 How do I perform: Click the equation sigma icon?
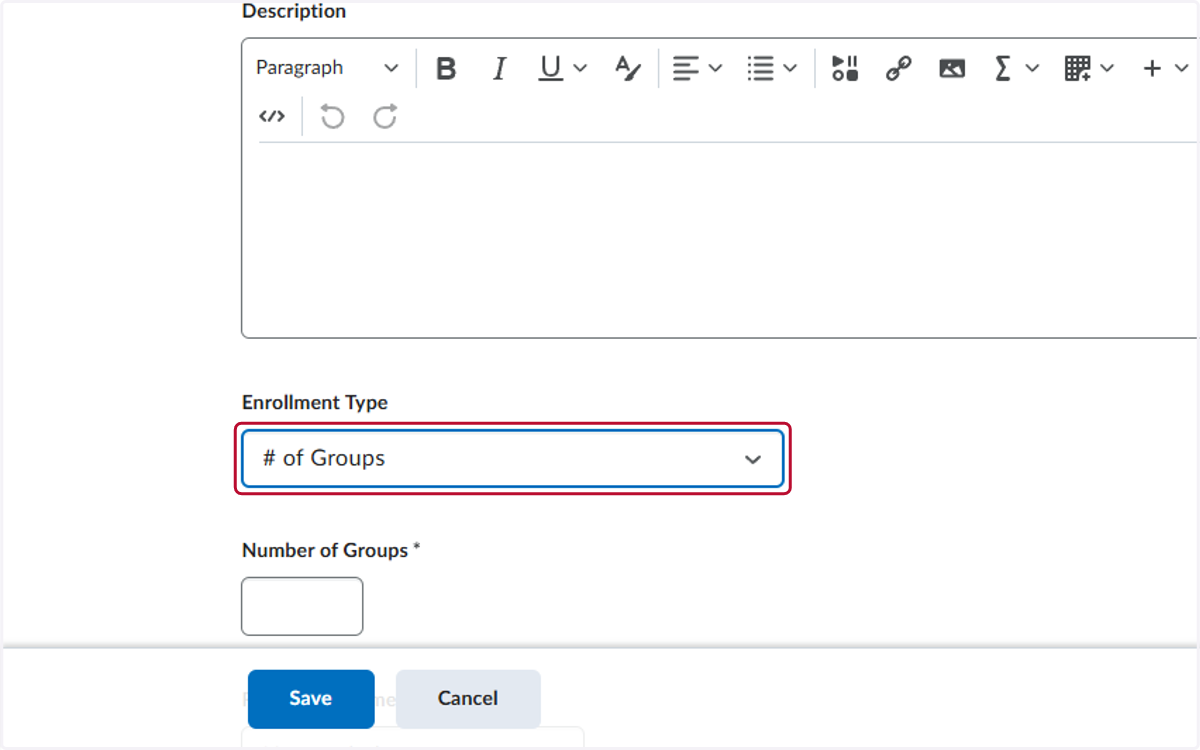point(1003,68)
